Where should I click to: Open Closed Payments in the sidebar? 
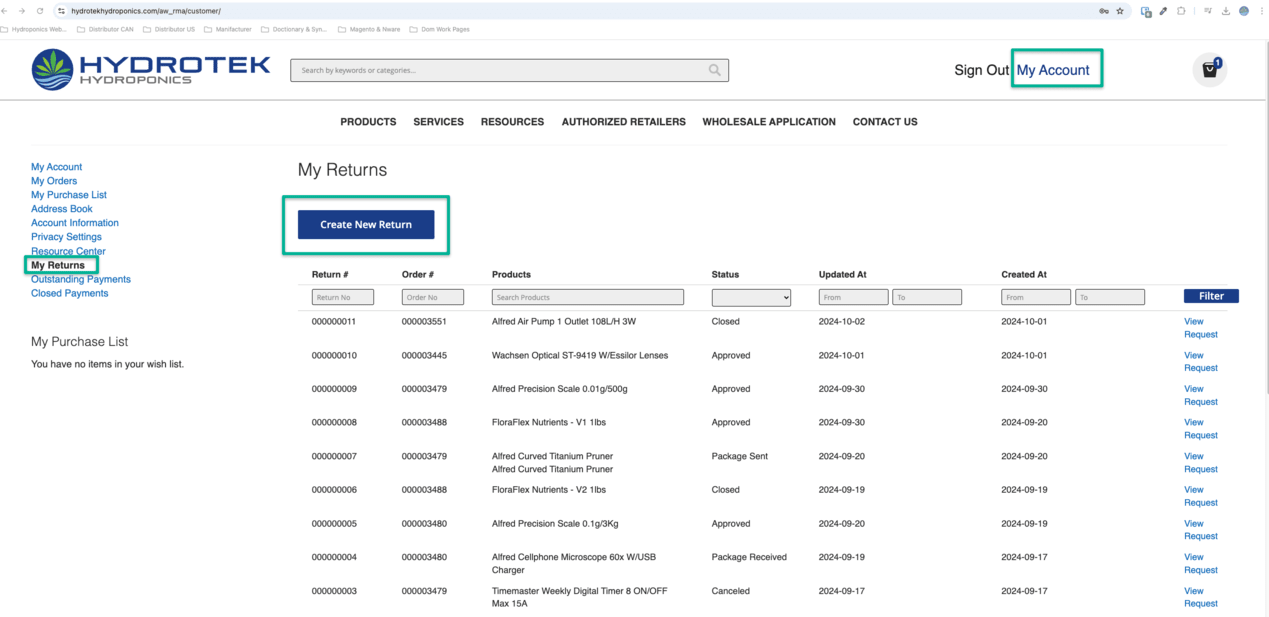[70, 293]
